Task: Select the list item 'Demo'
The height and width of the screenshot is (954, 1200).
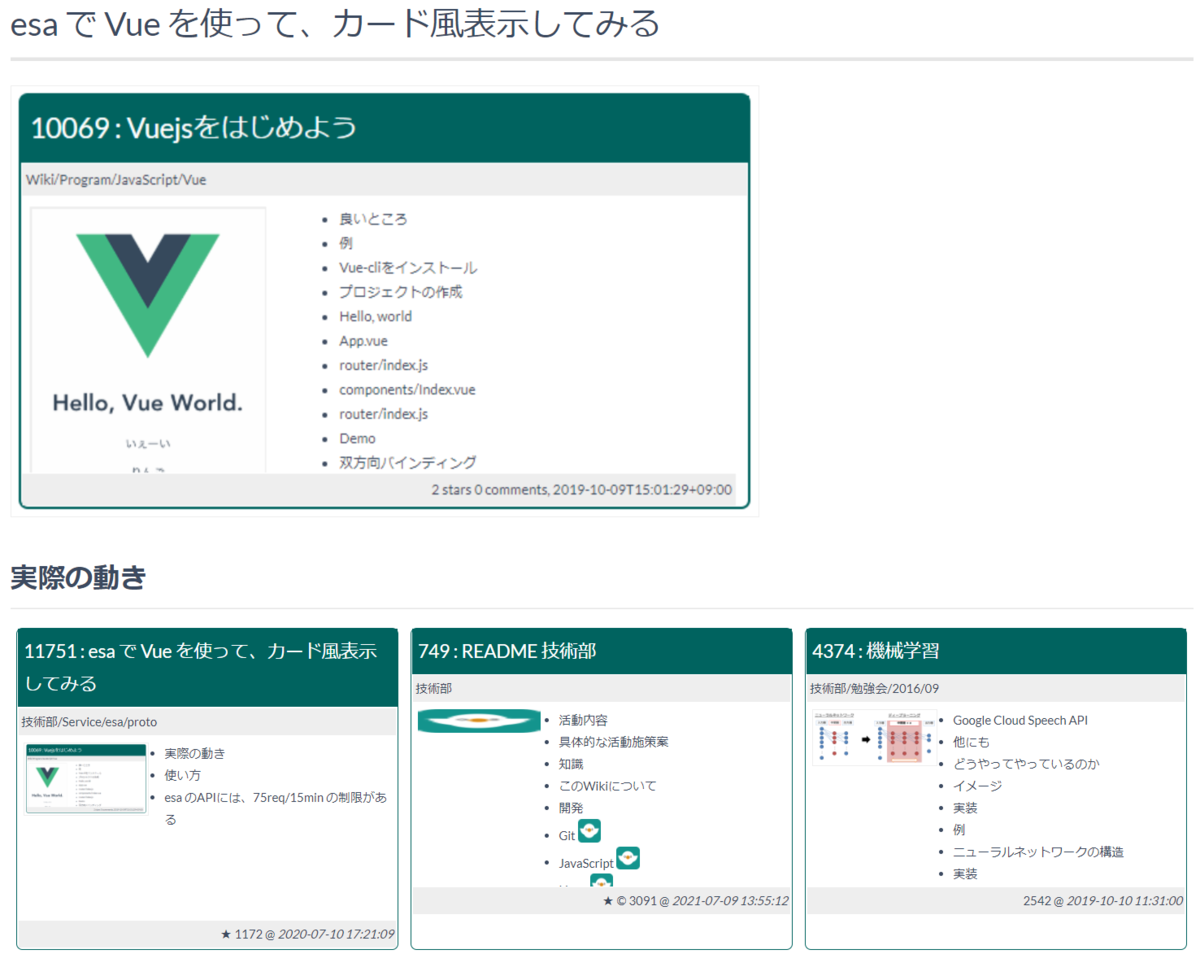Action: point(357,438)
